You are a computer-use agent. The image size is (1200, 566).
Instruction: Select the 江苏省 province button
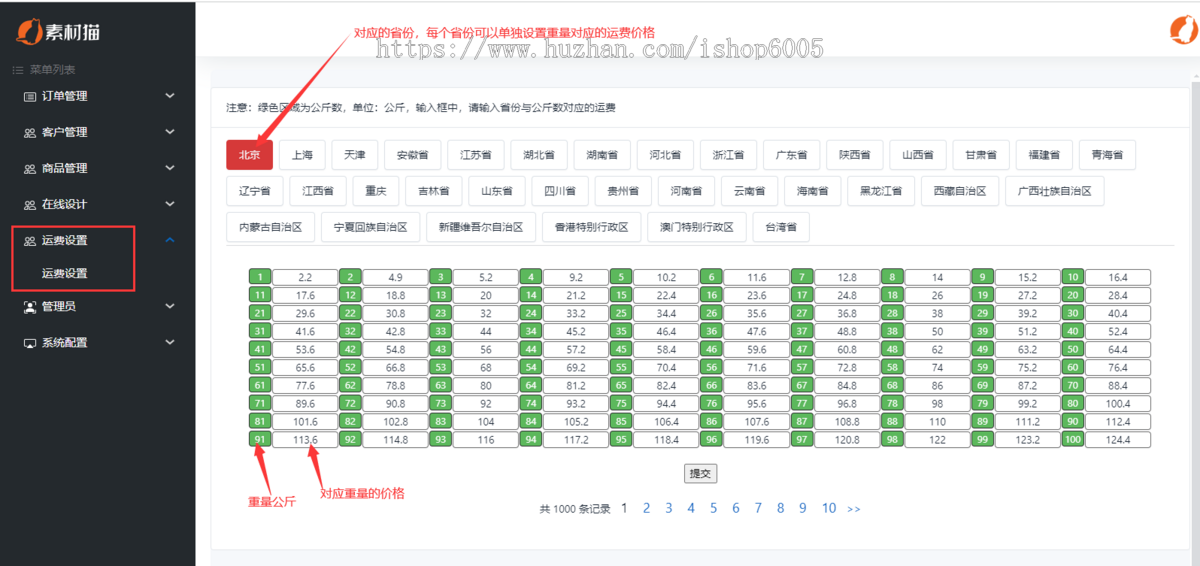click(476, 155)
